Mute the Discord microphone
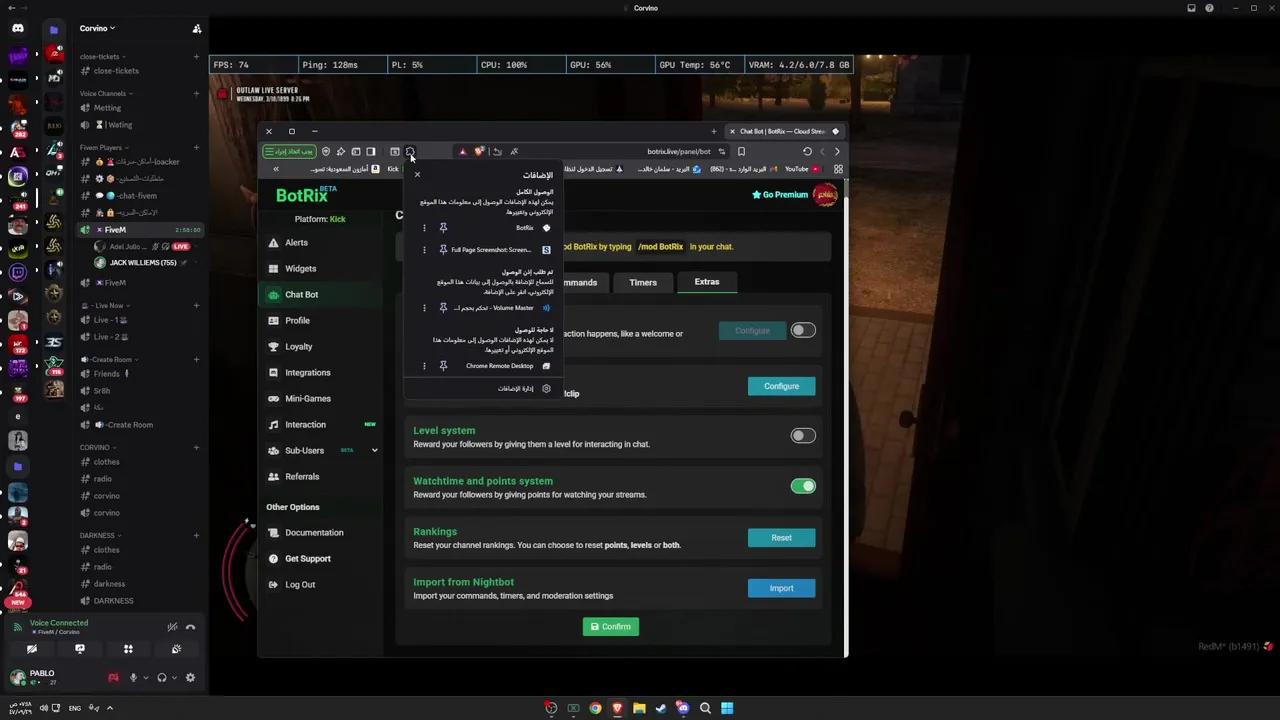The width and height of the screenshot is (1280, 720). click(x=133, y=678)
